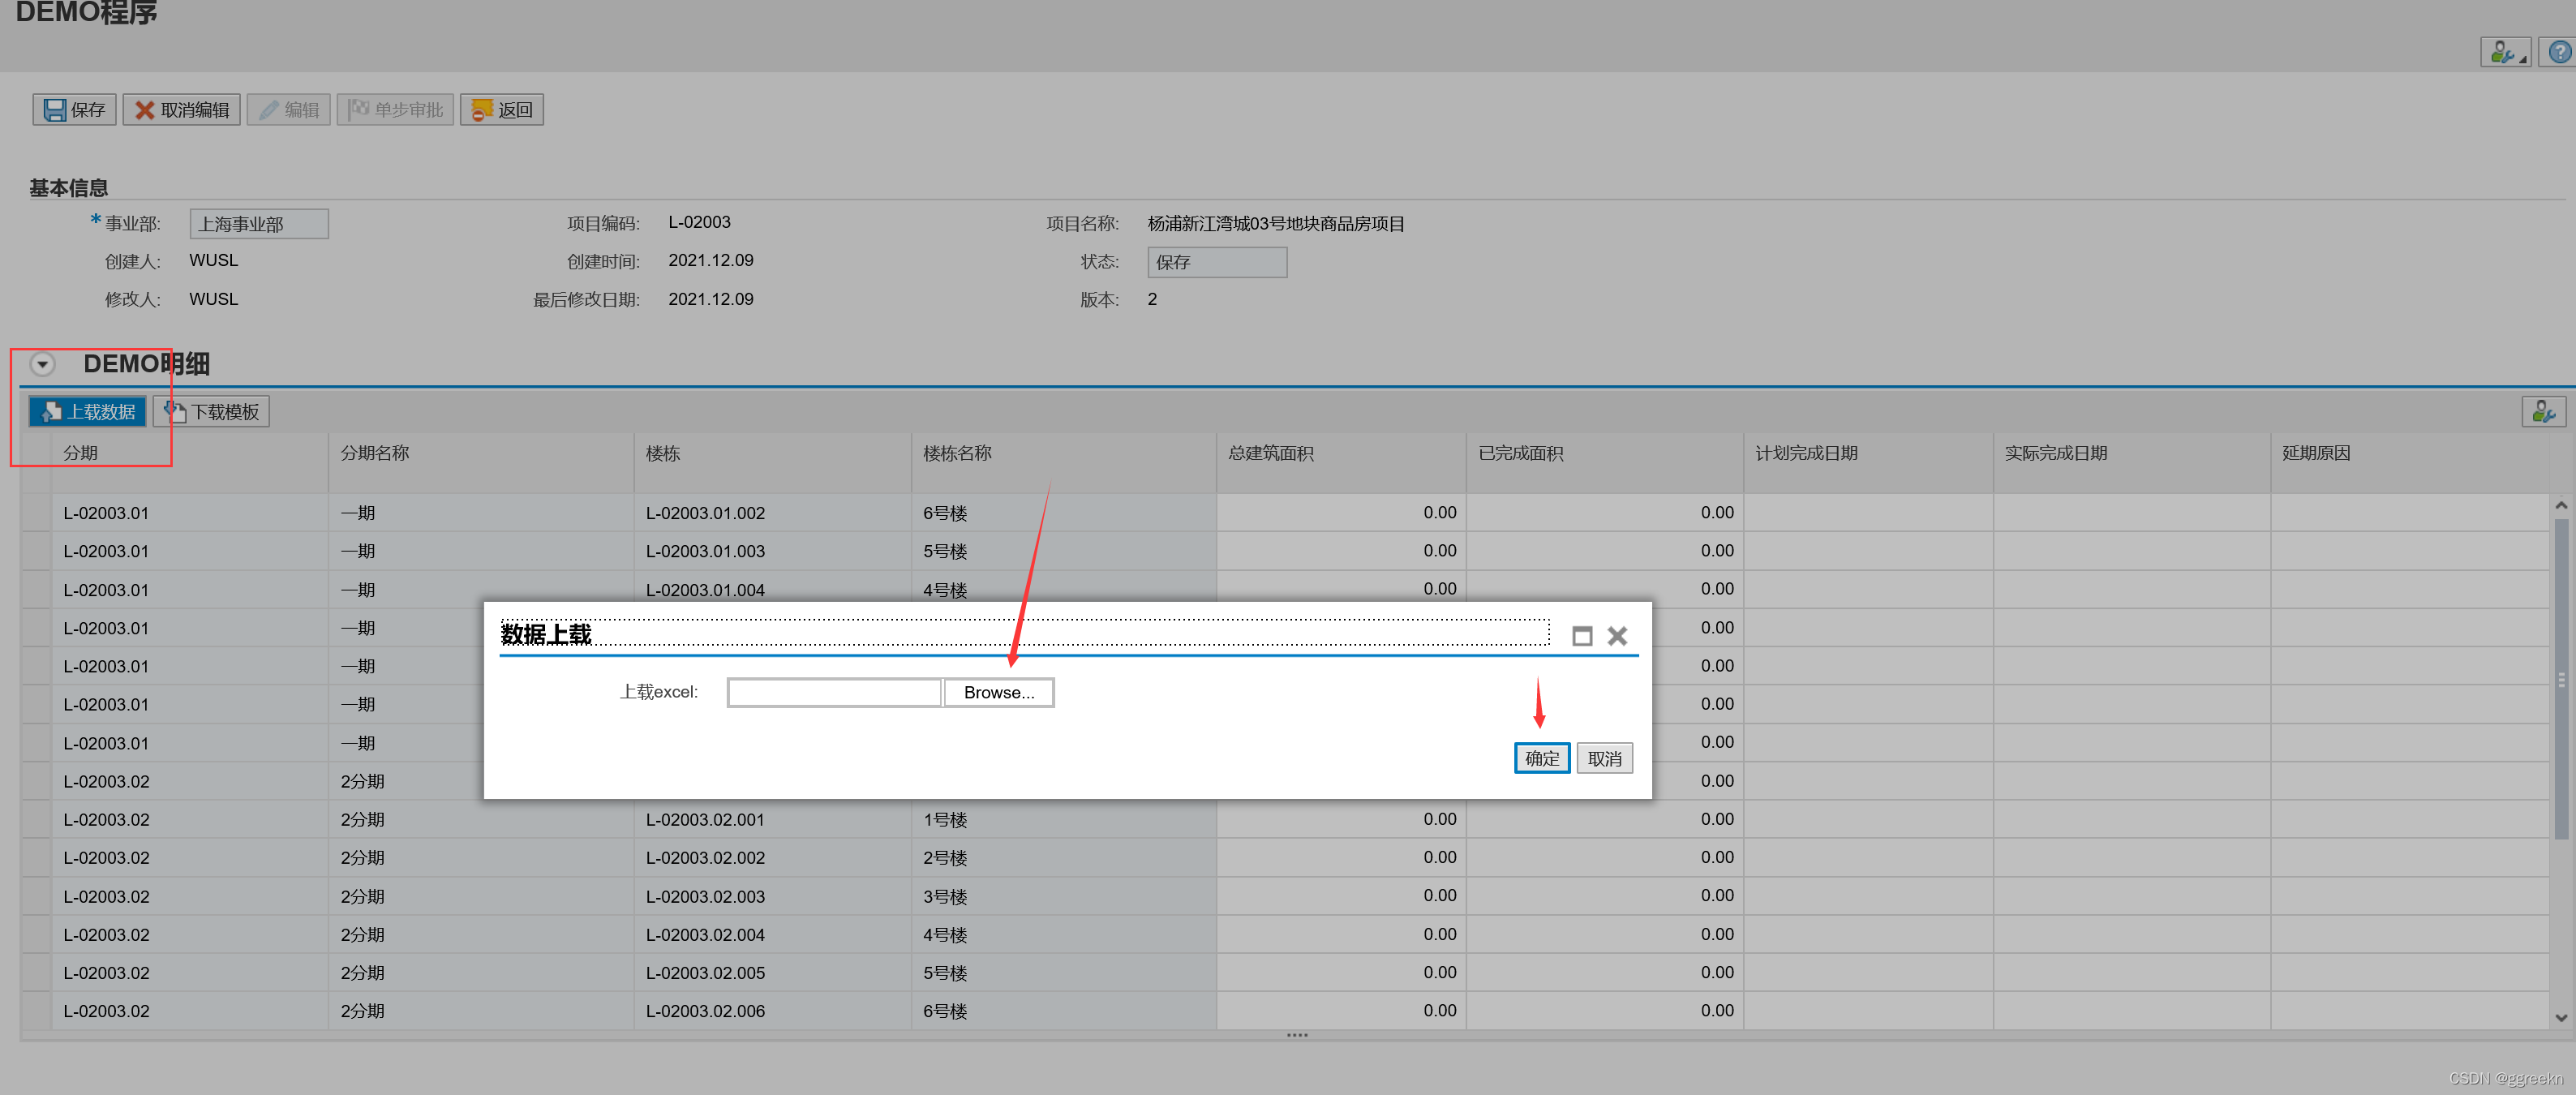Click the Browse... button
Image resolution: width=2576 pixels, height=1095 pixels.
(999, 692)
